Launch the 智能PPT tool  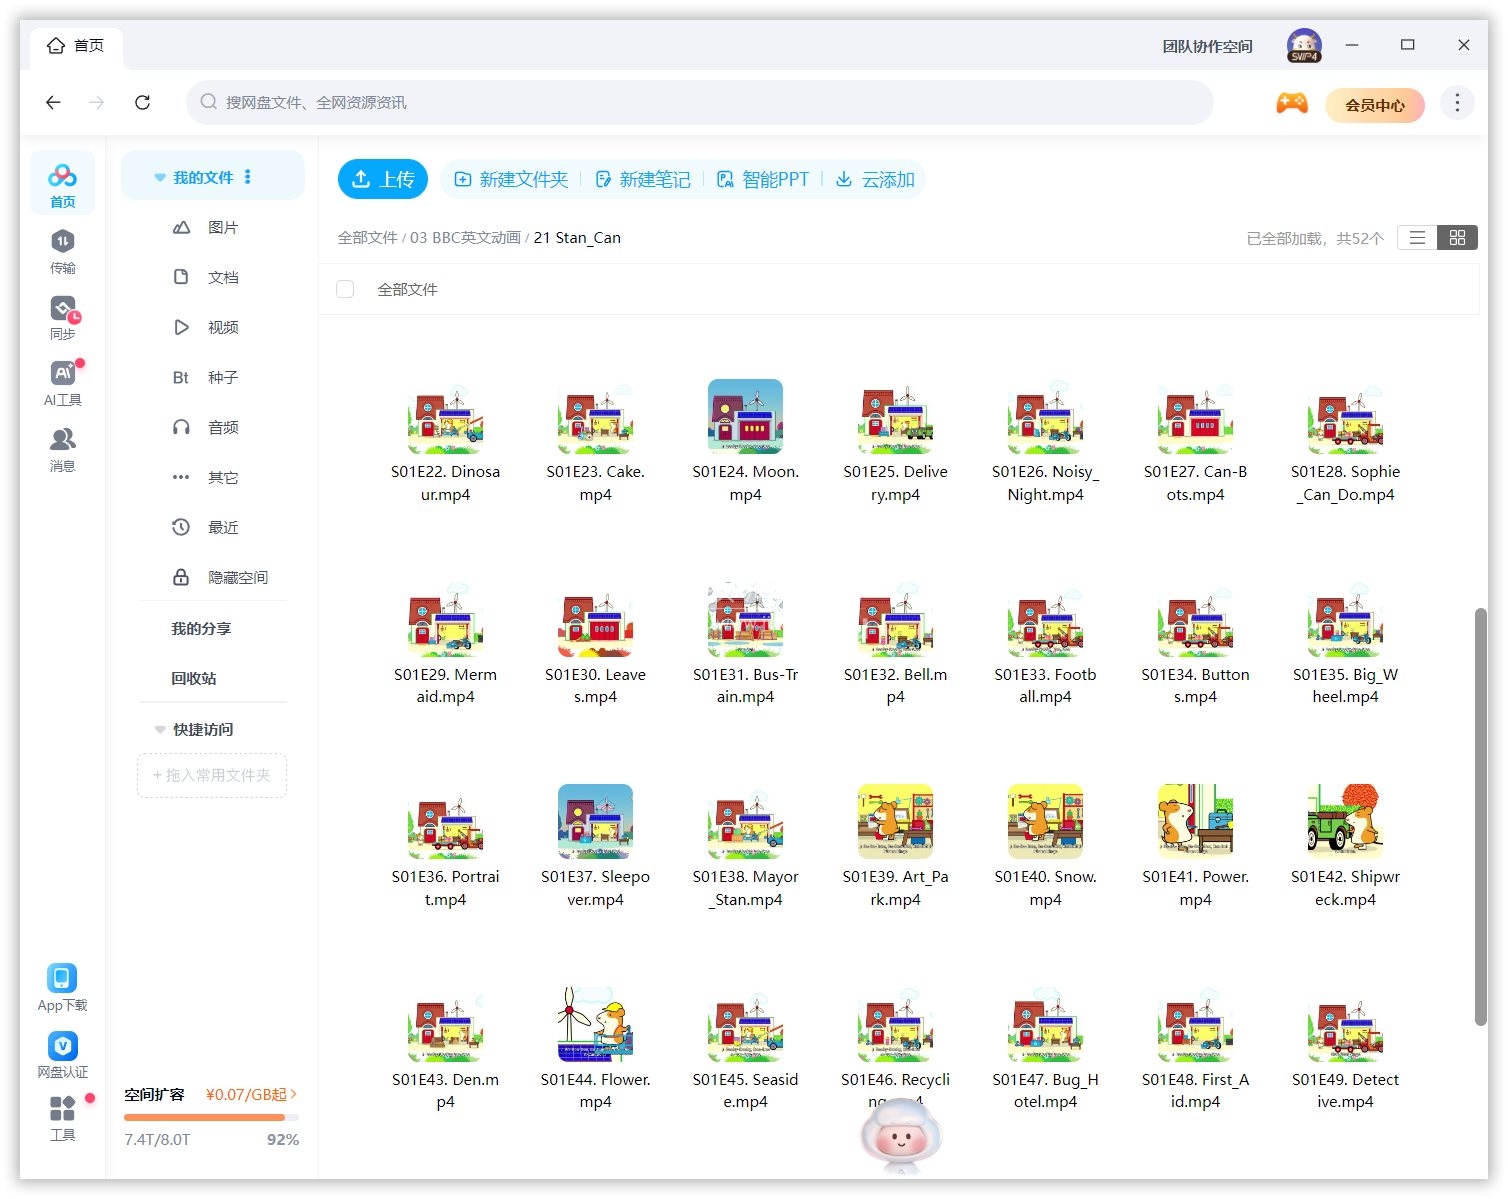(x=765, y=179)
